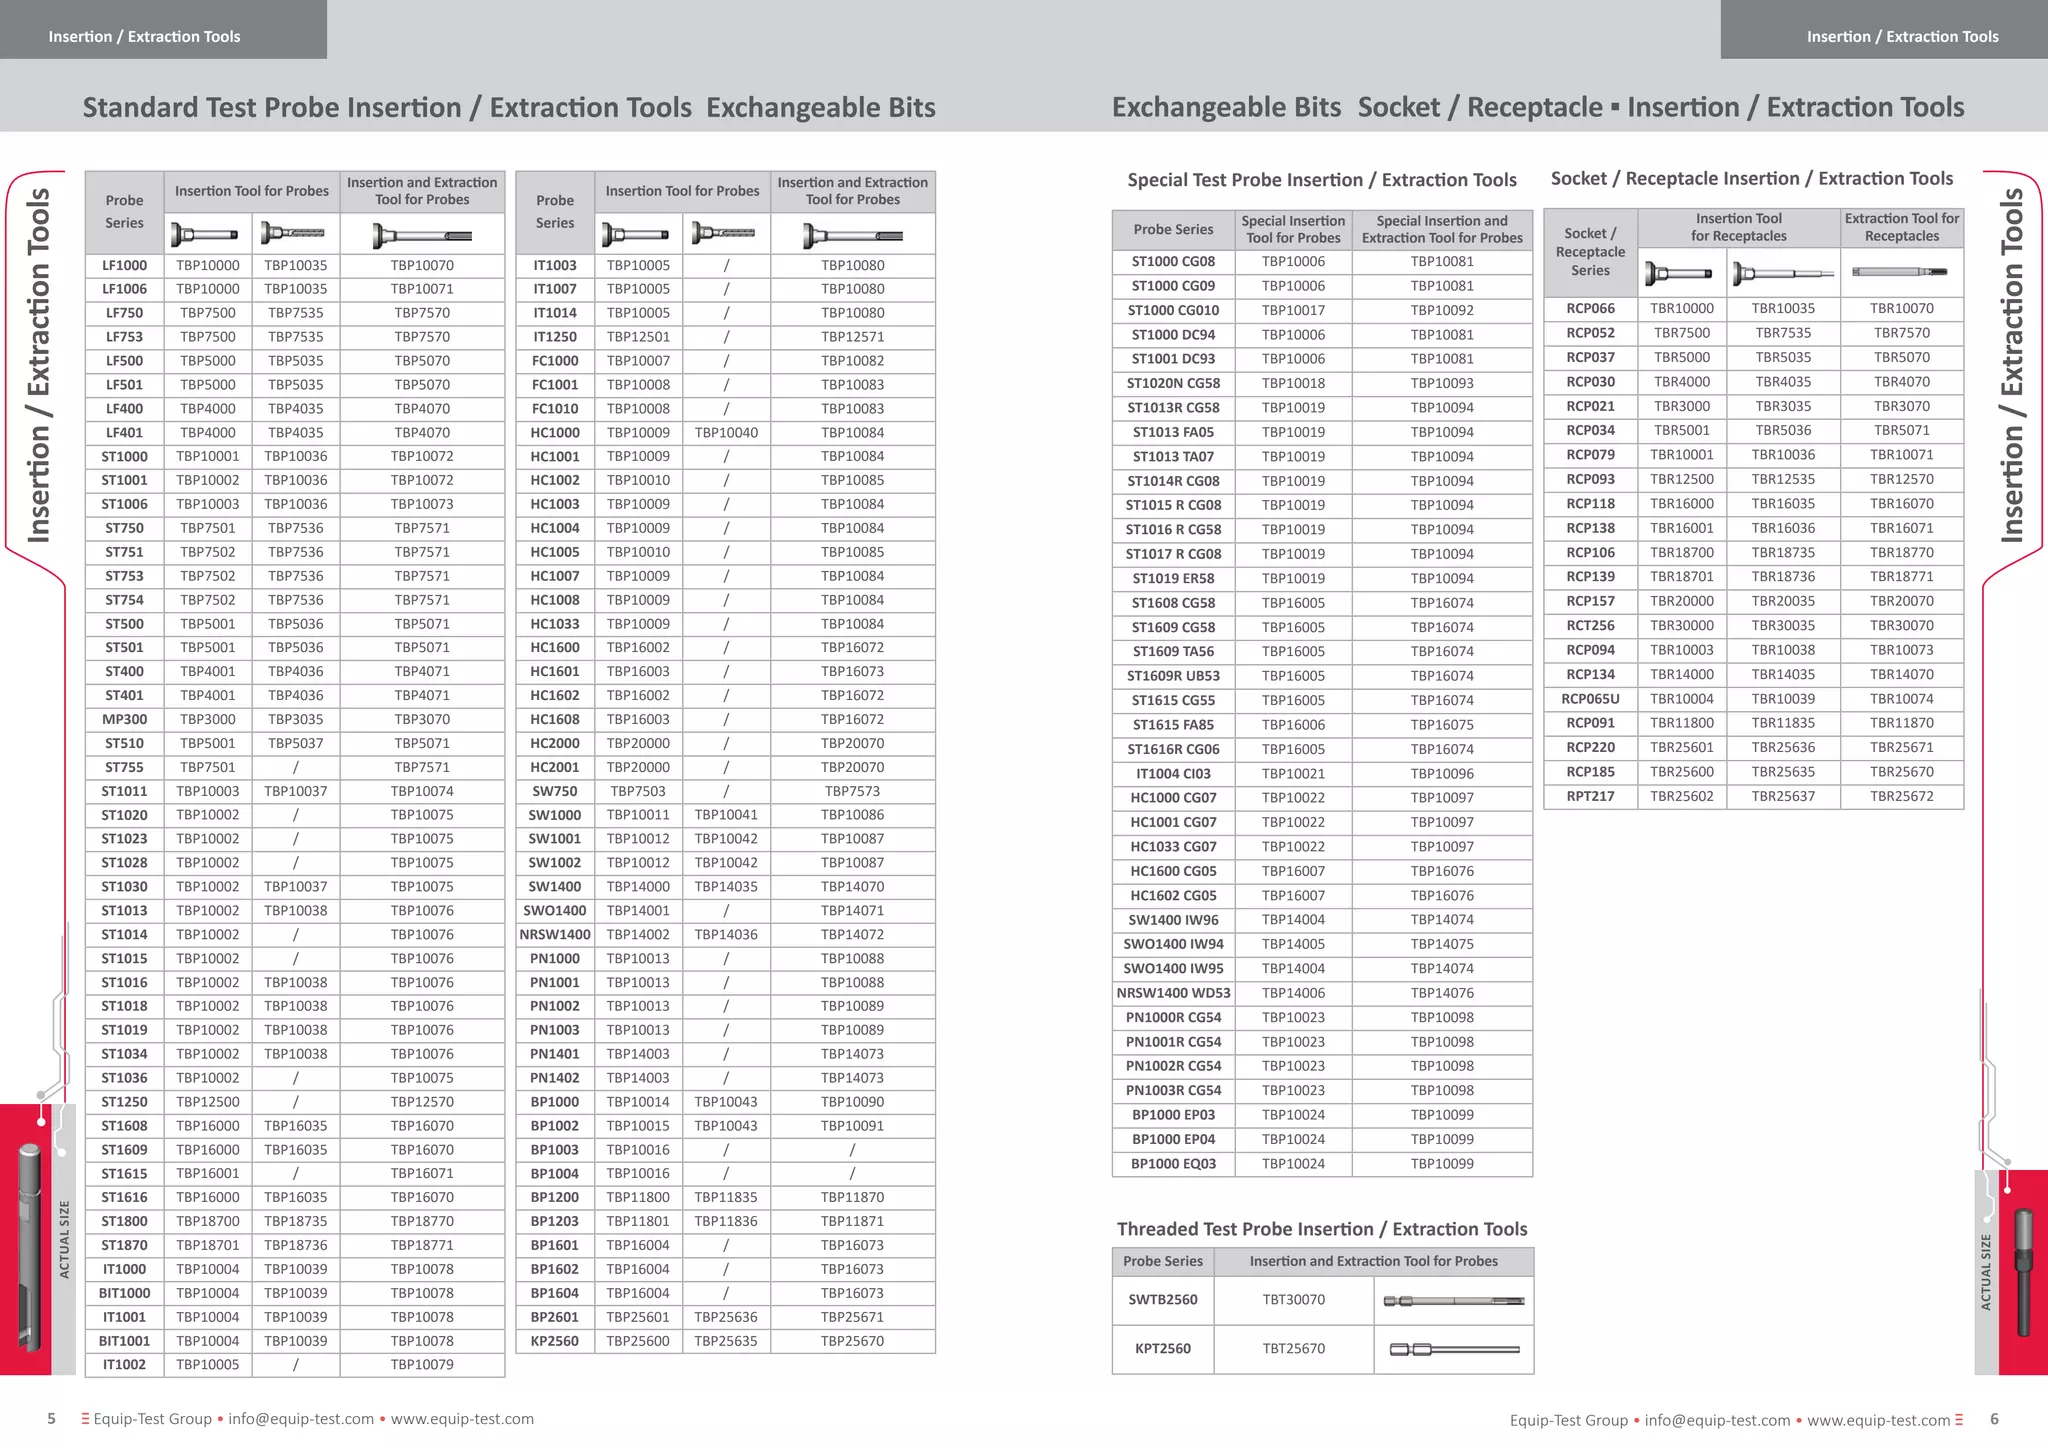Click the threaded tool image in the KPT2560 row
The width and height of the screenshot is (2048, 1448).
point(1455,1349)
